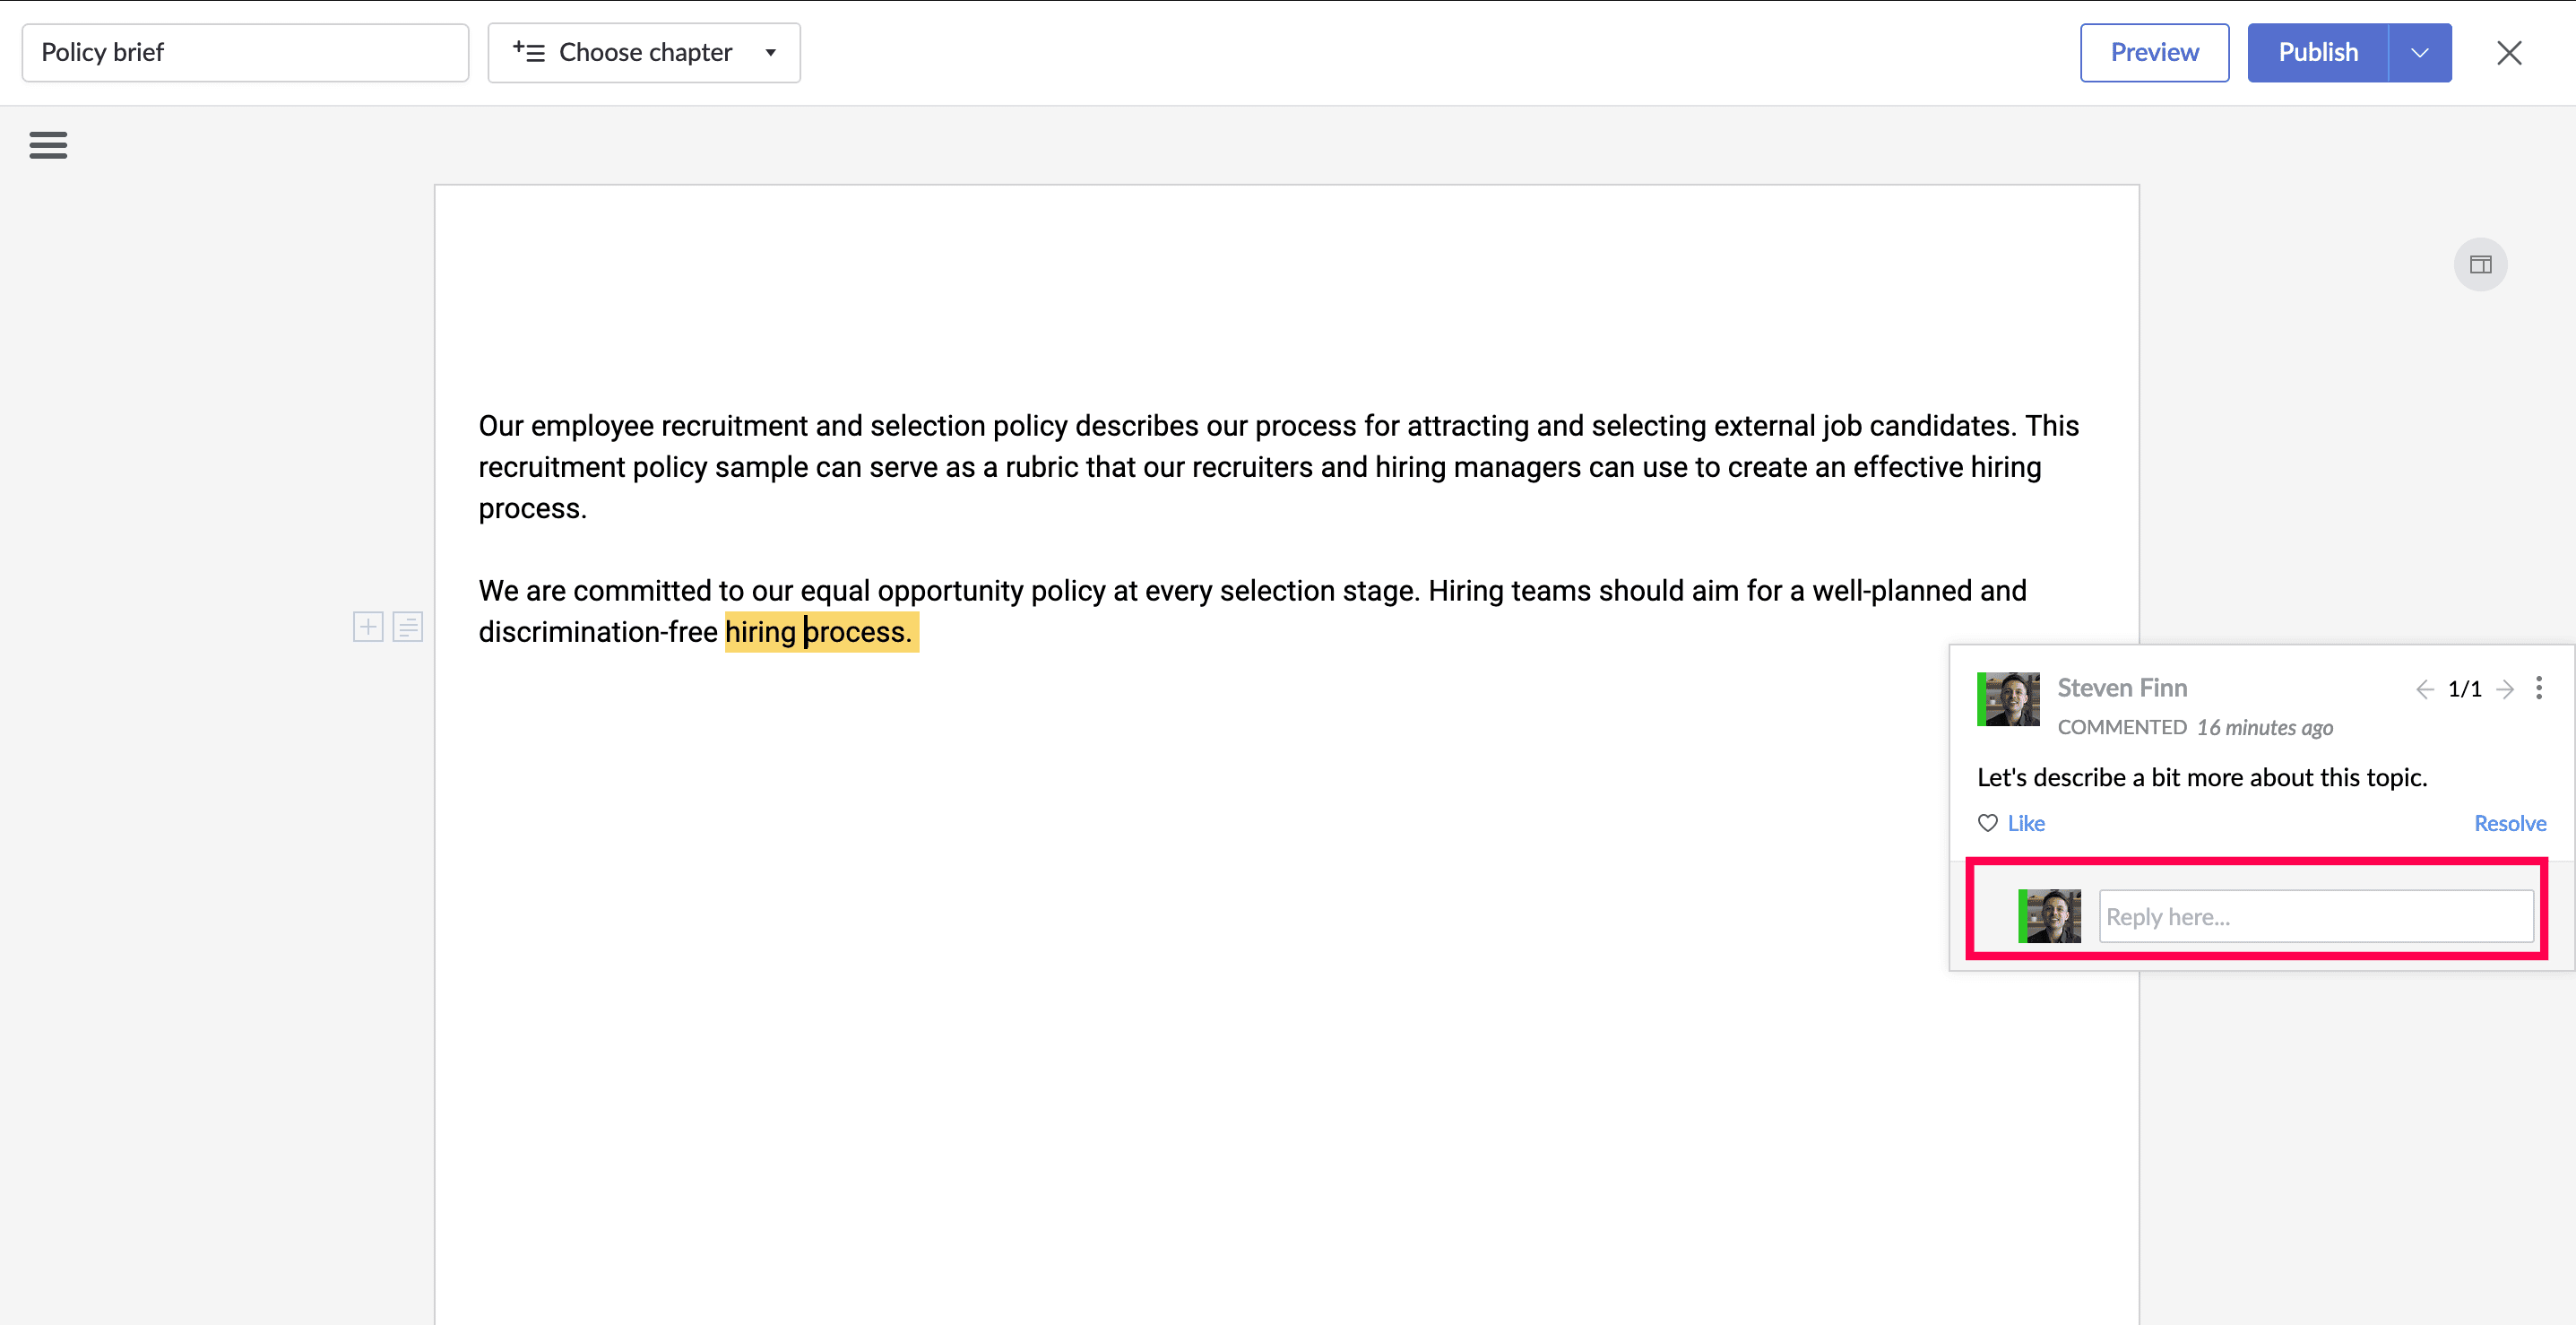
Task: Click the Policy brief title field
Action: click(245, 53)
